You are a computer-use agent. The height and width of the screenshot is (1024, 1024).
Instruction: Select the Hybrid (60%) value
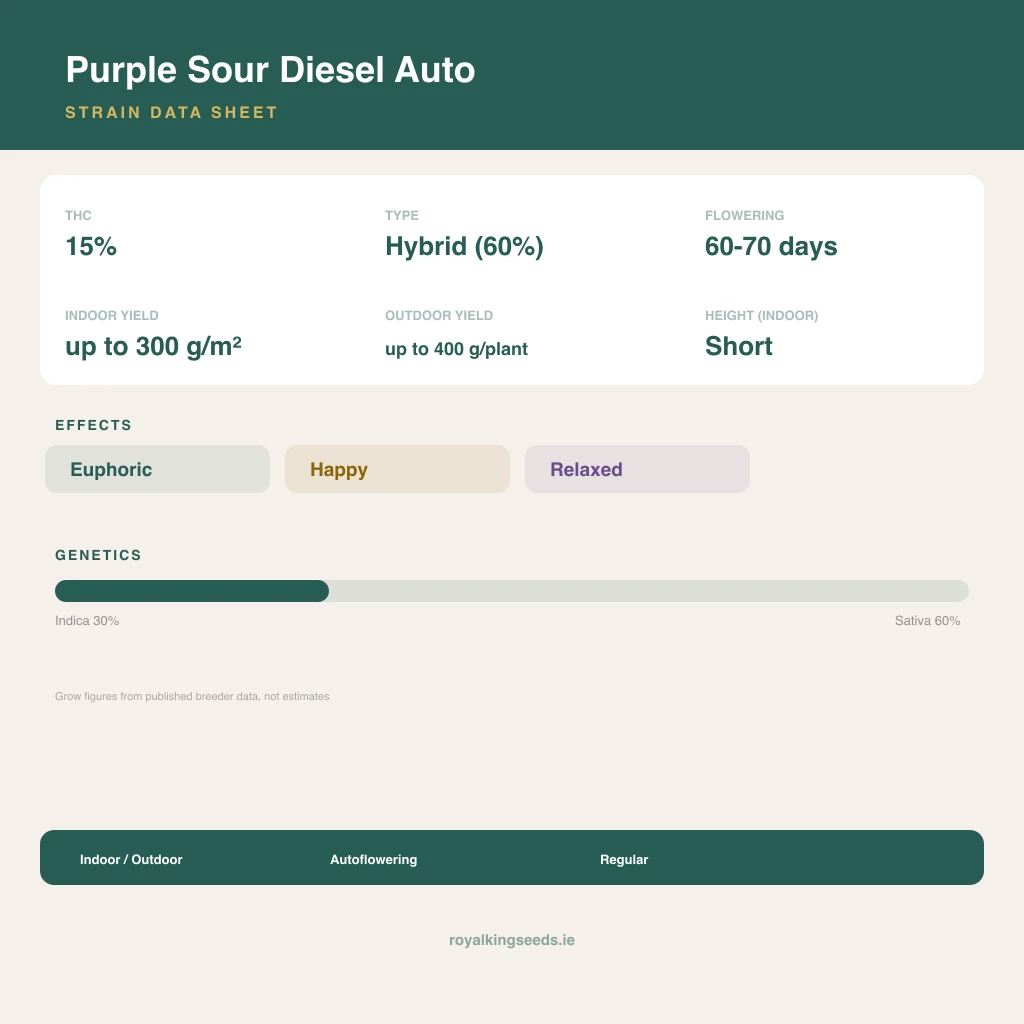[464, 247]
